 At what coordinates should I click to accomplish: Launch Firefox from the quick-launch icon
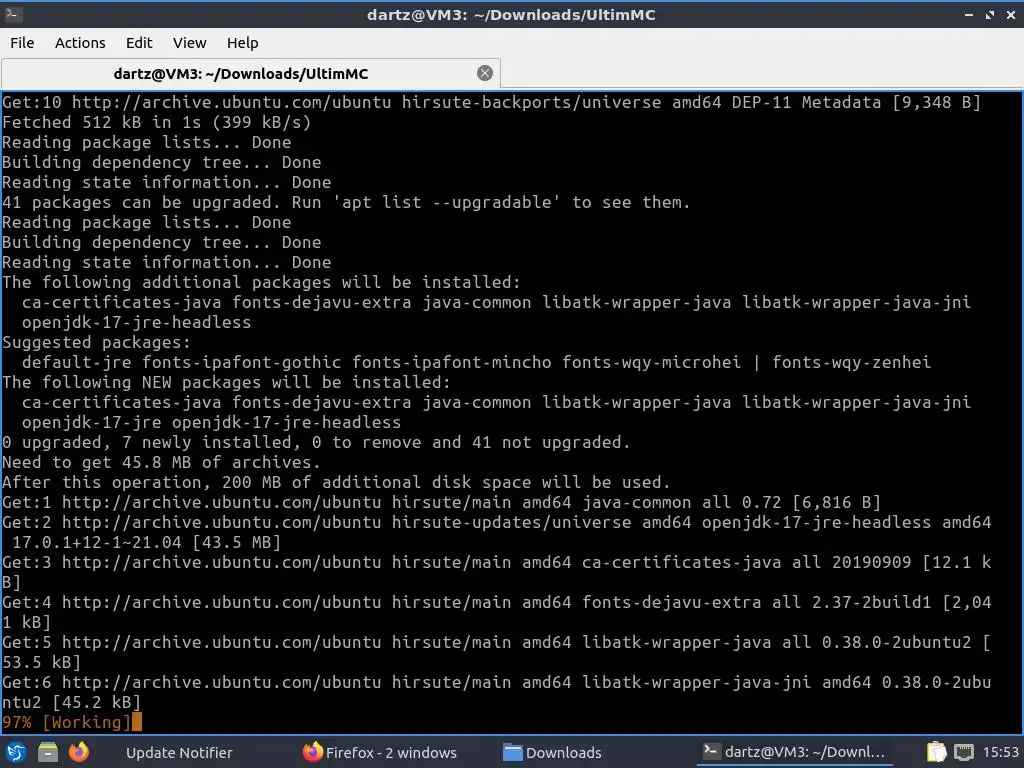[79, 752]
